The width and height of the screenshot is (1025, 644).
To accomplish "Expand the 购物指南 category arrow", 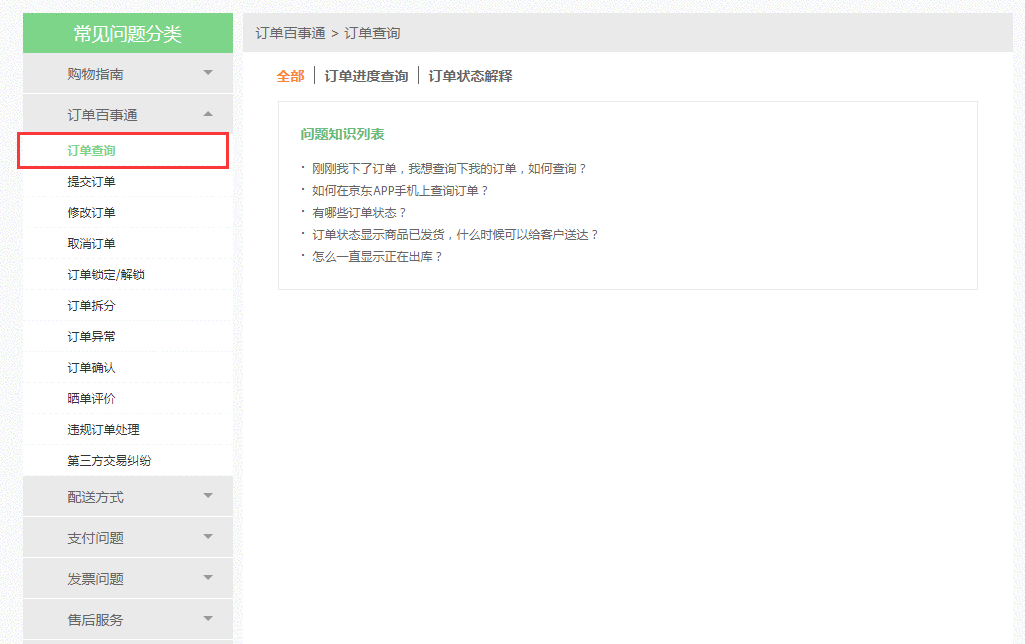I will click(208, 73).
